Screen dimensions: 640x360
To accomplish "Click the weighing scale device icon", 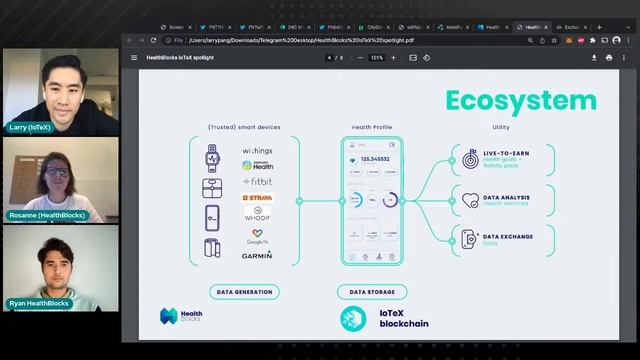I will tap(212, 188).
